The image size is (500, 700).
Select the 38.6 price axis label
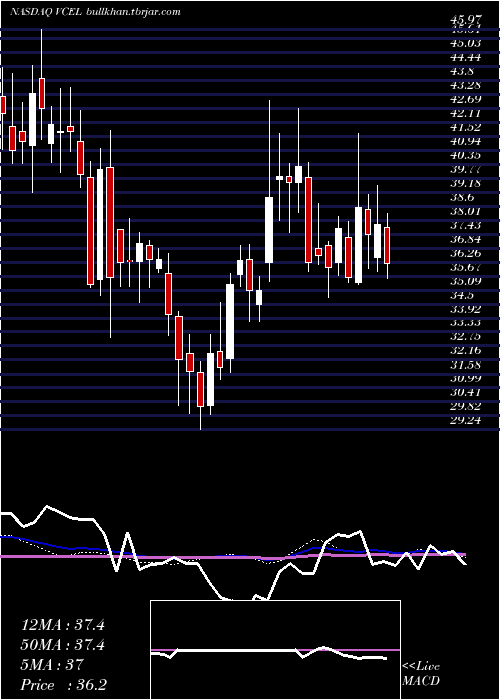click(x=463, y=197)
